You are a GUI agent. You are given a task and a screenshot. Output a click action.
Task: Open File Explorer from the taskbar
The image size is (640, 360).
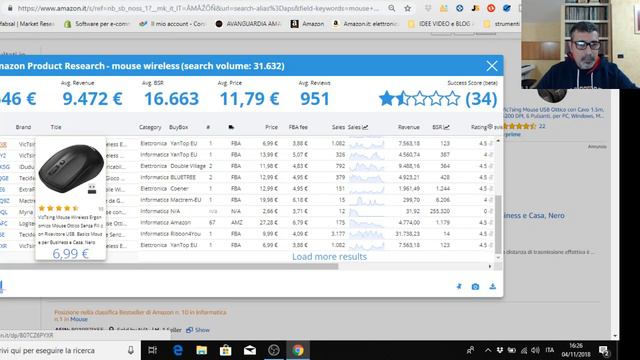pyautogui.click(x=202, y=350)
